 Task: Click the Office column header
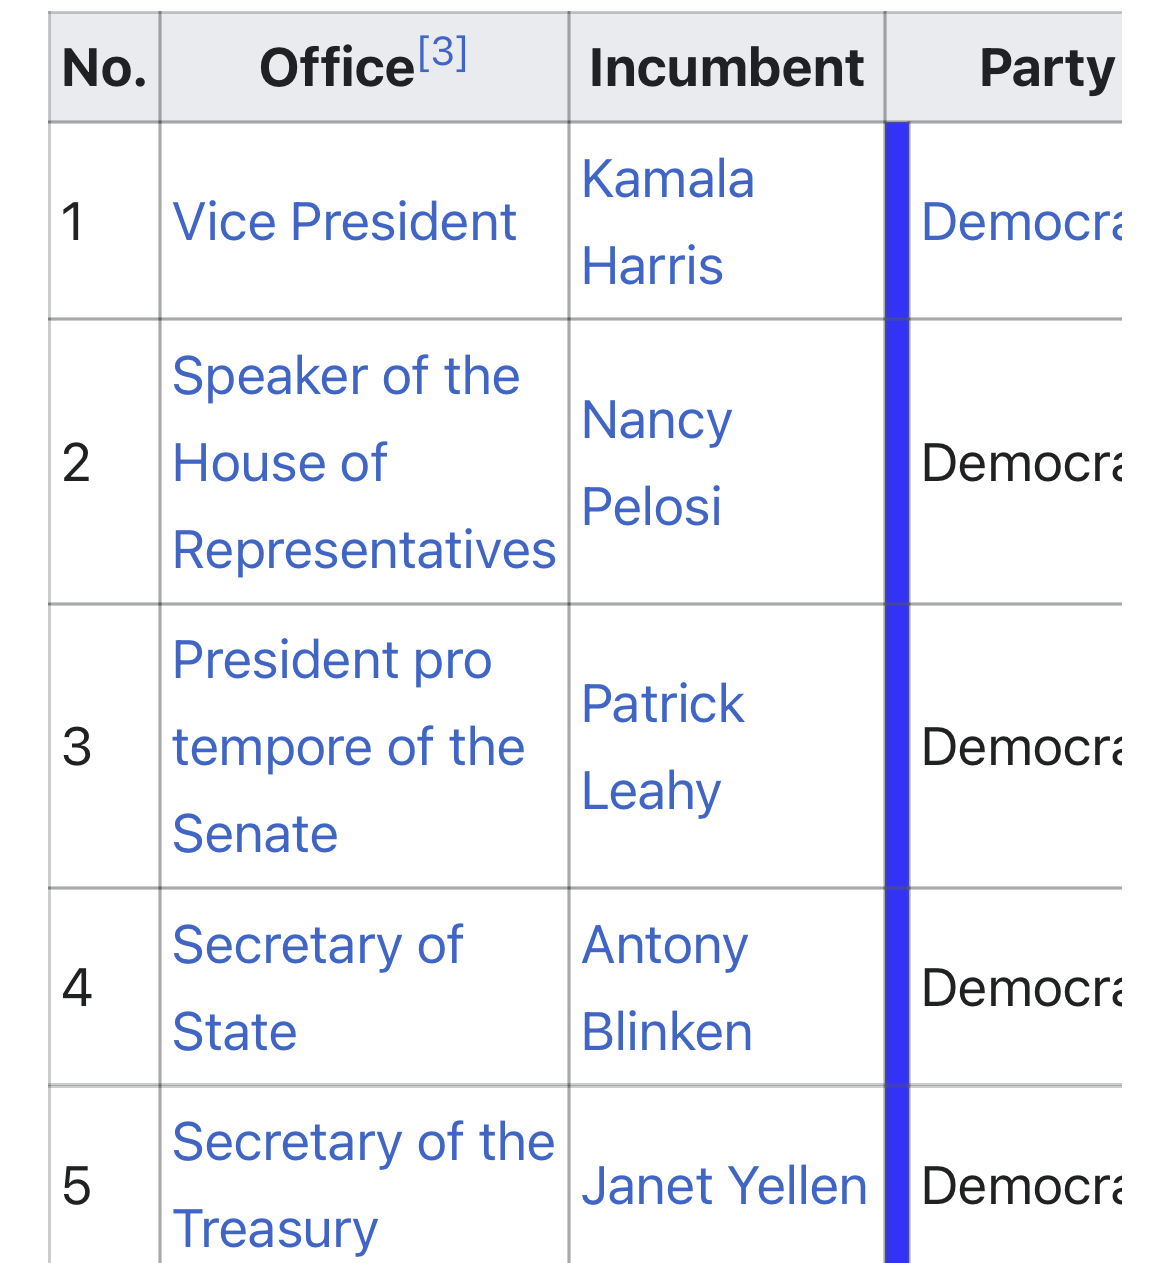click(x=364, y=68)
